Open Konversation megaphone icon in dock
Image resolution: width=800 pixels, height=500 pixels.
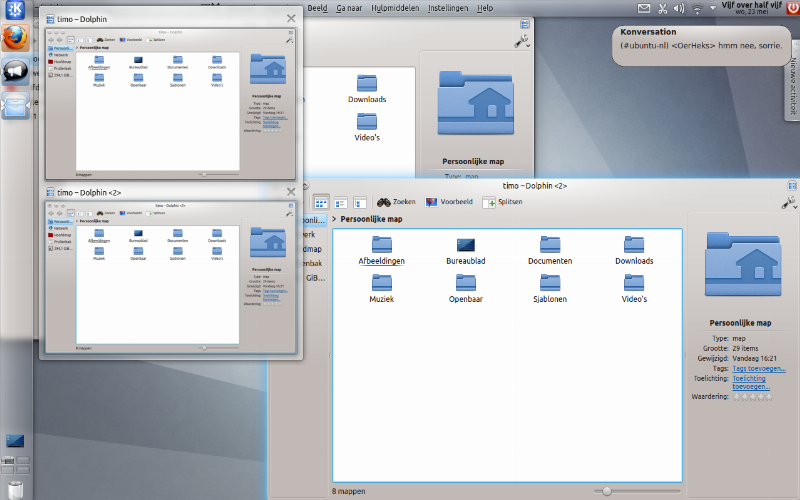pos(15,71)
